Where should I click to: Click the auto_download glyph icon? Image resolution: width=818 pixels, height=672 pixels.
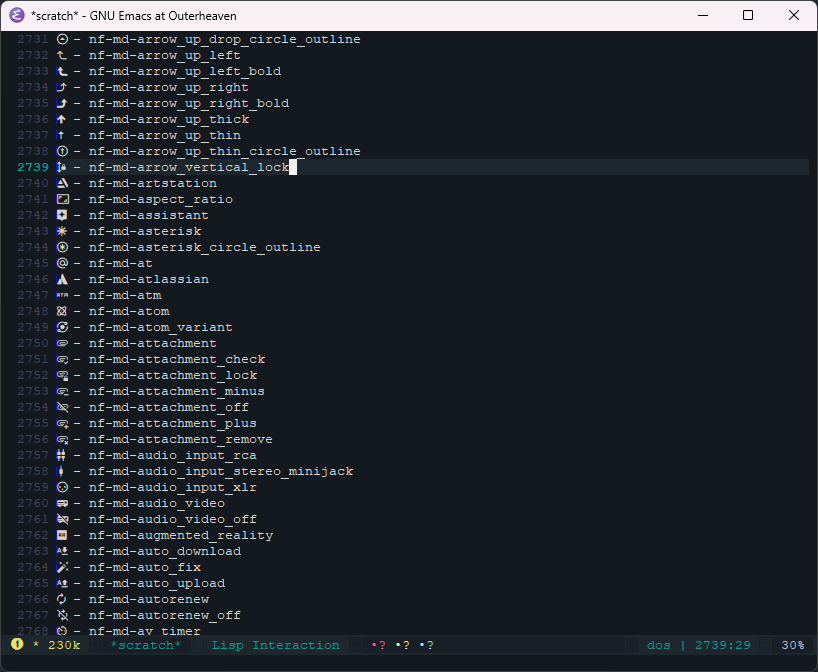(62, 551)
